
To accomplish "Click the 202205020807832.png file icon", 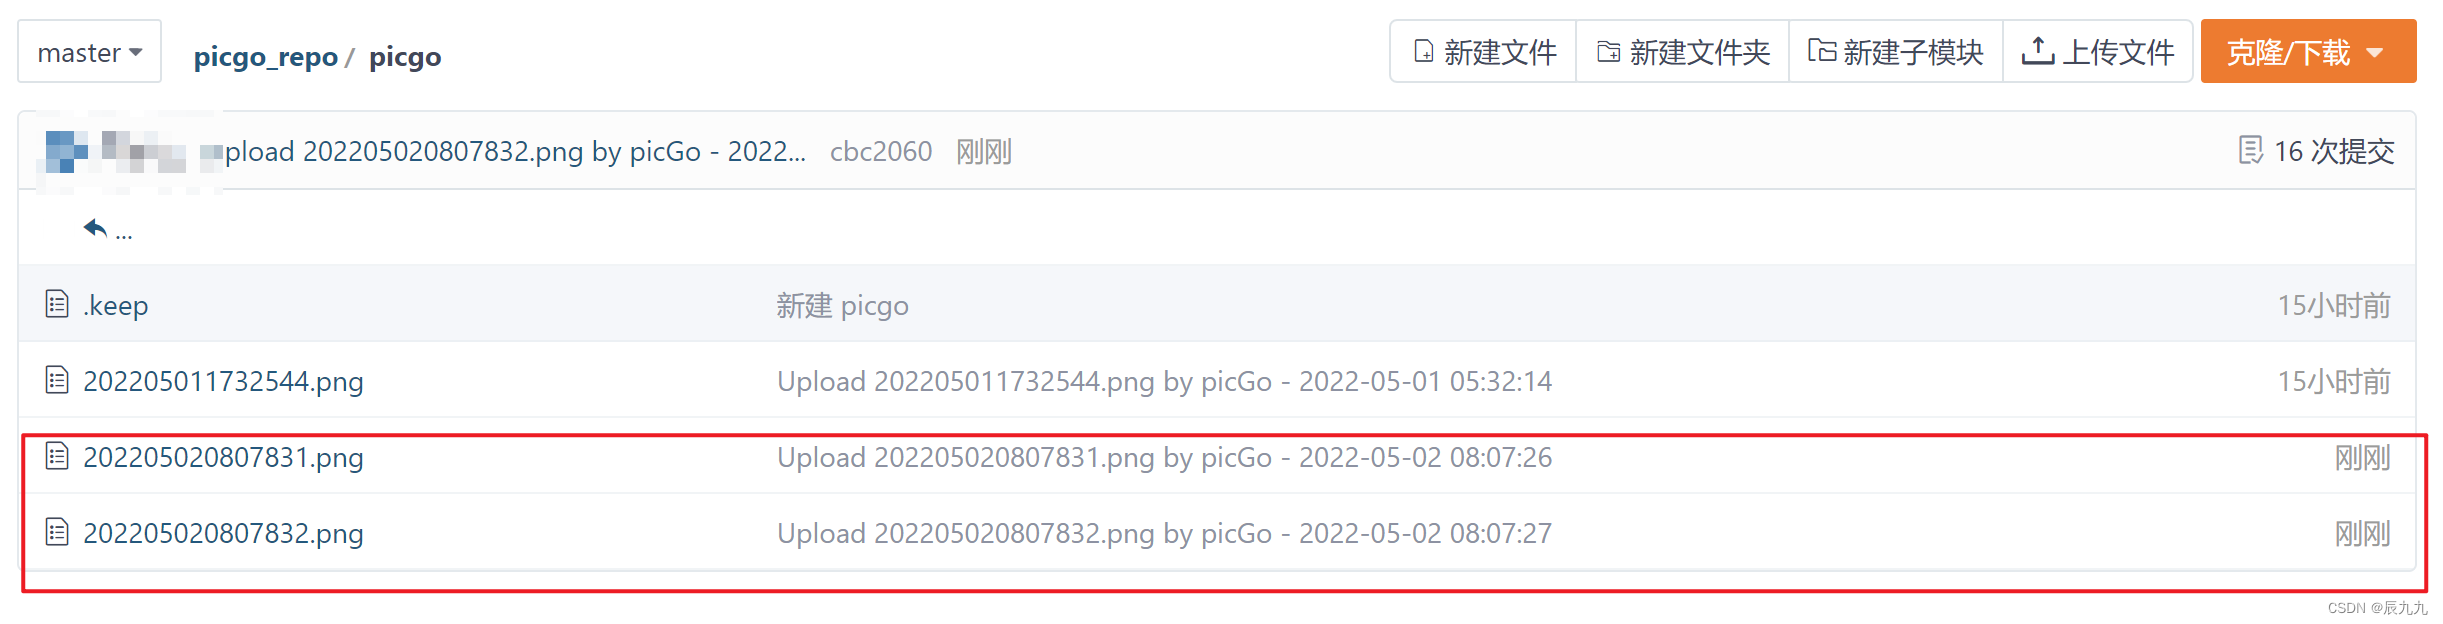I will [x=57, y=532].
